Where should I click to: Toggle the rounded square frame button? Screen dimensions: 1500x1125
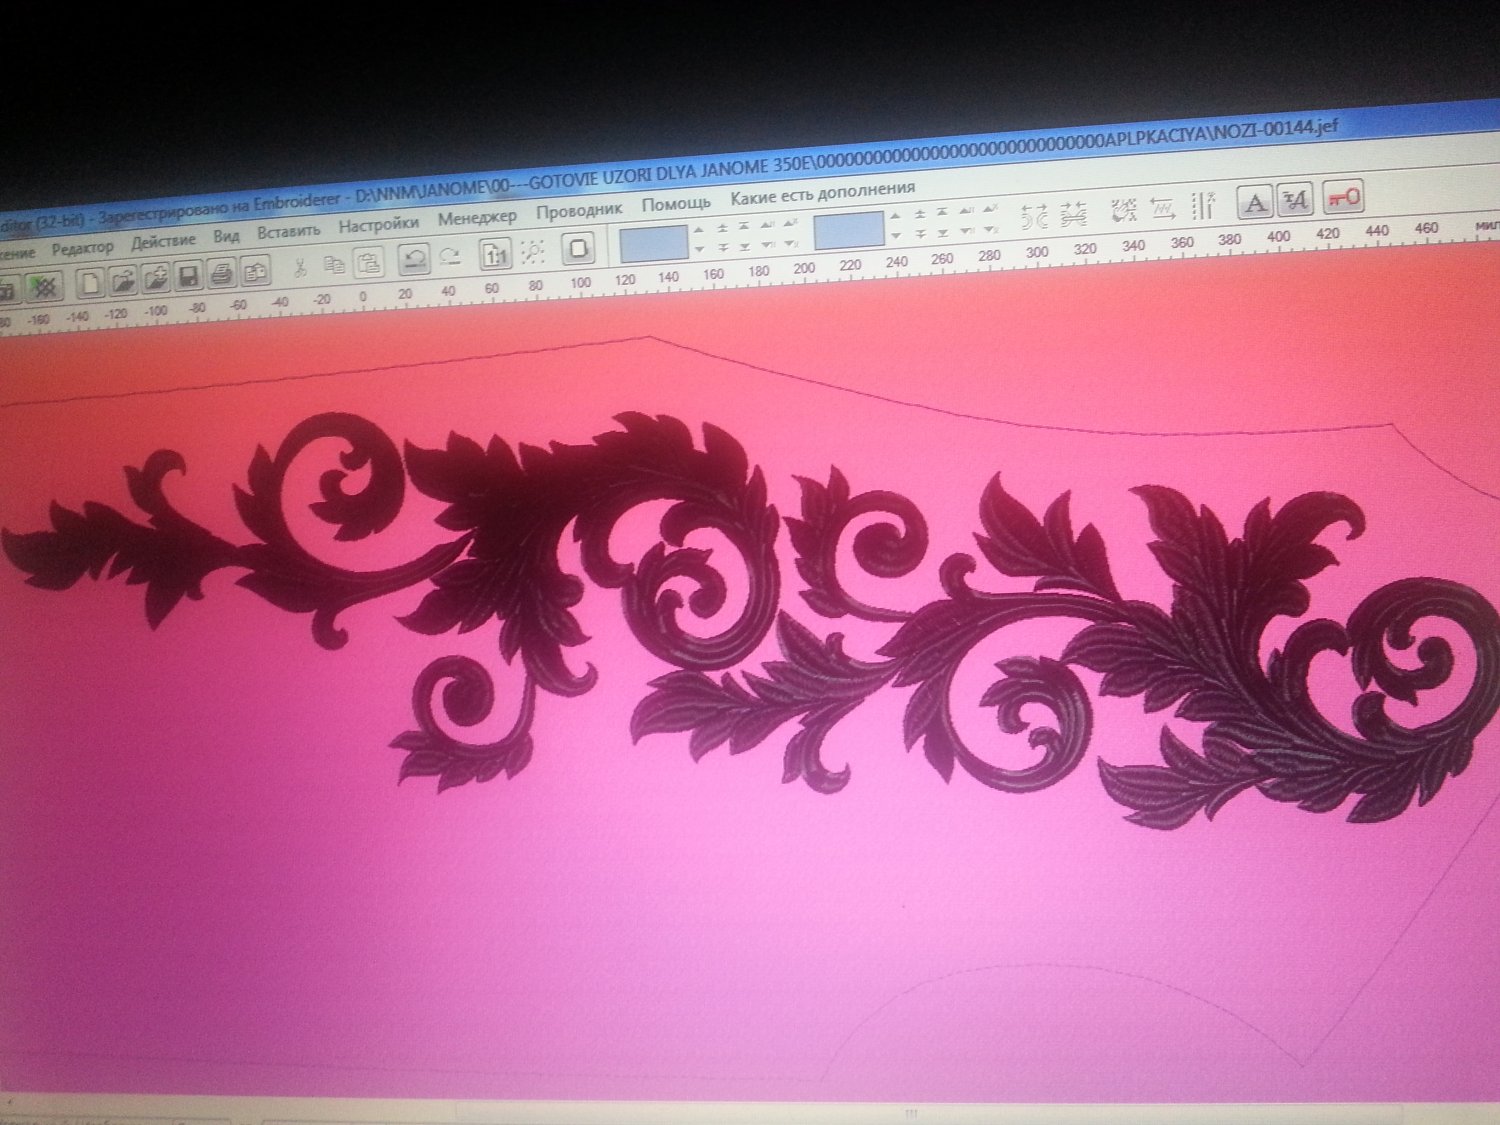(x=578, y=247)
